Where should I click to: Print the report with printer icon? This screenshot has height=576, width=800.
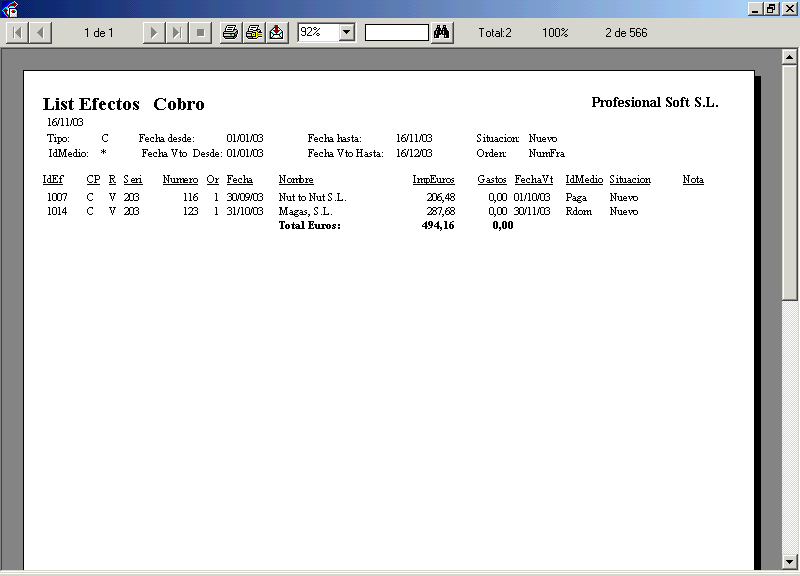pyautogui.click(x=230, y=33)
